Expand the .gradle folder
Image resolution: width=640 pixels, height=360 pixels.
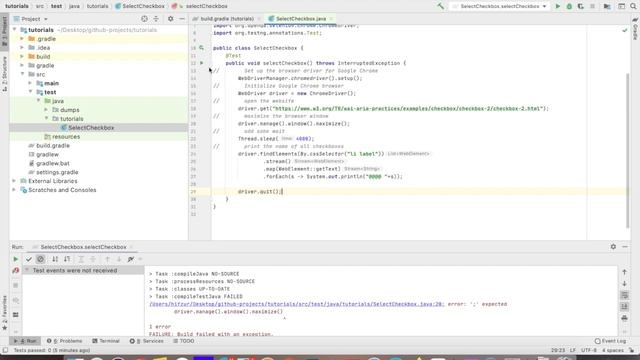(22, 39)
